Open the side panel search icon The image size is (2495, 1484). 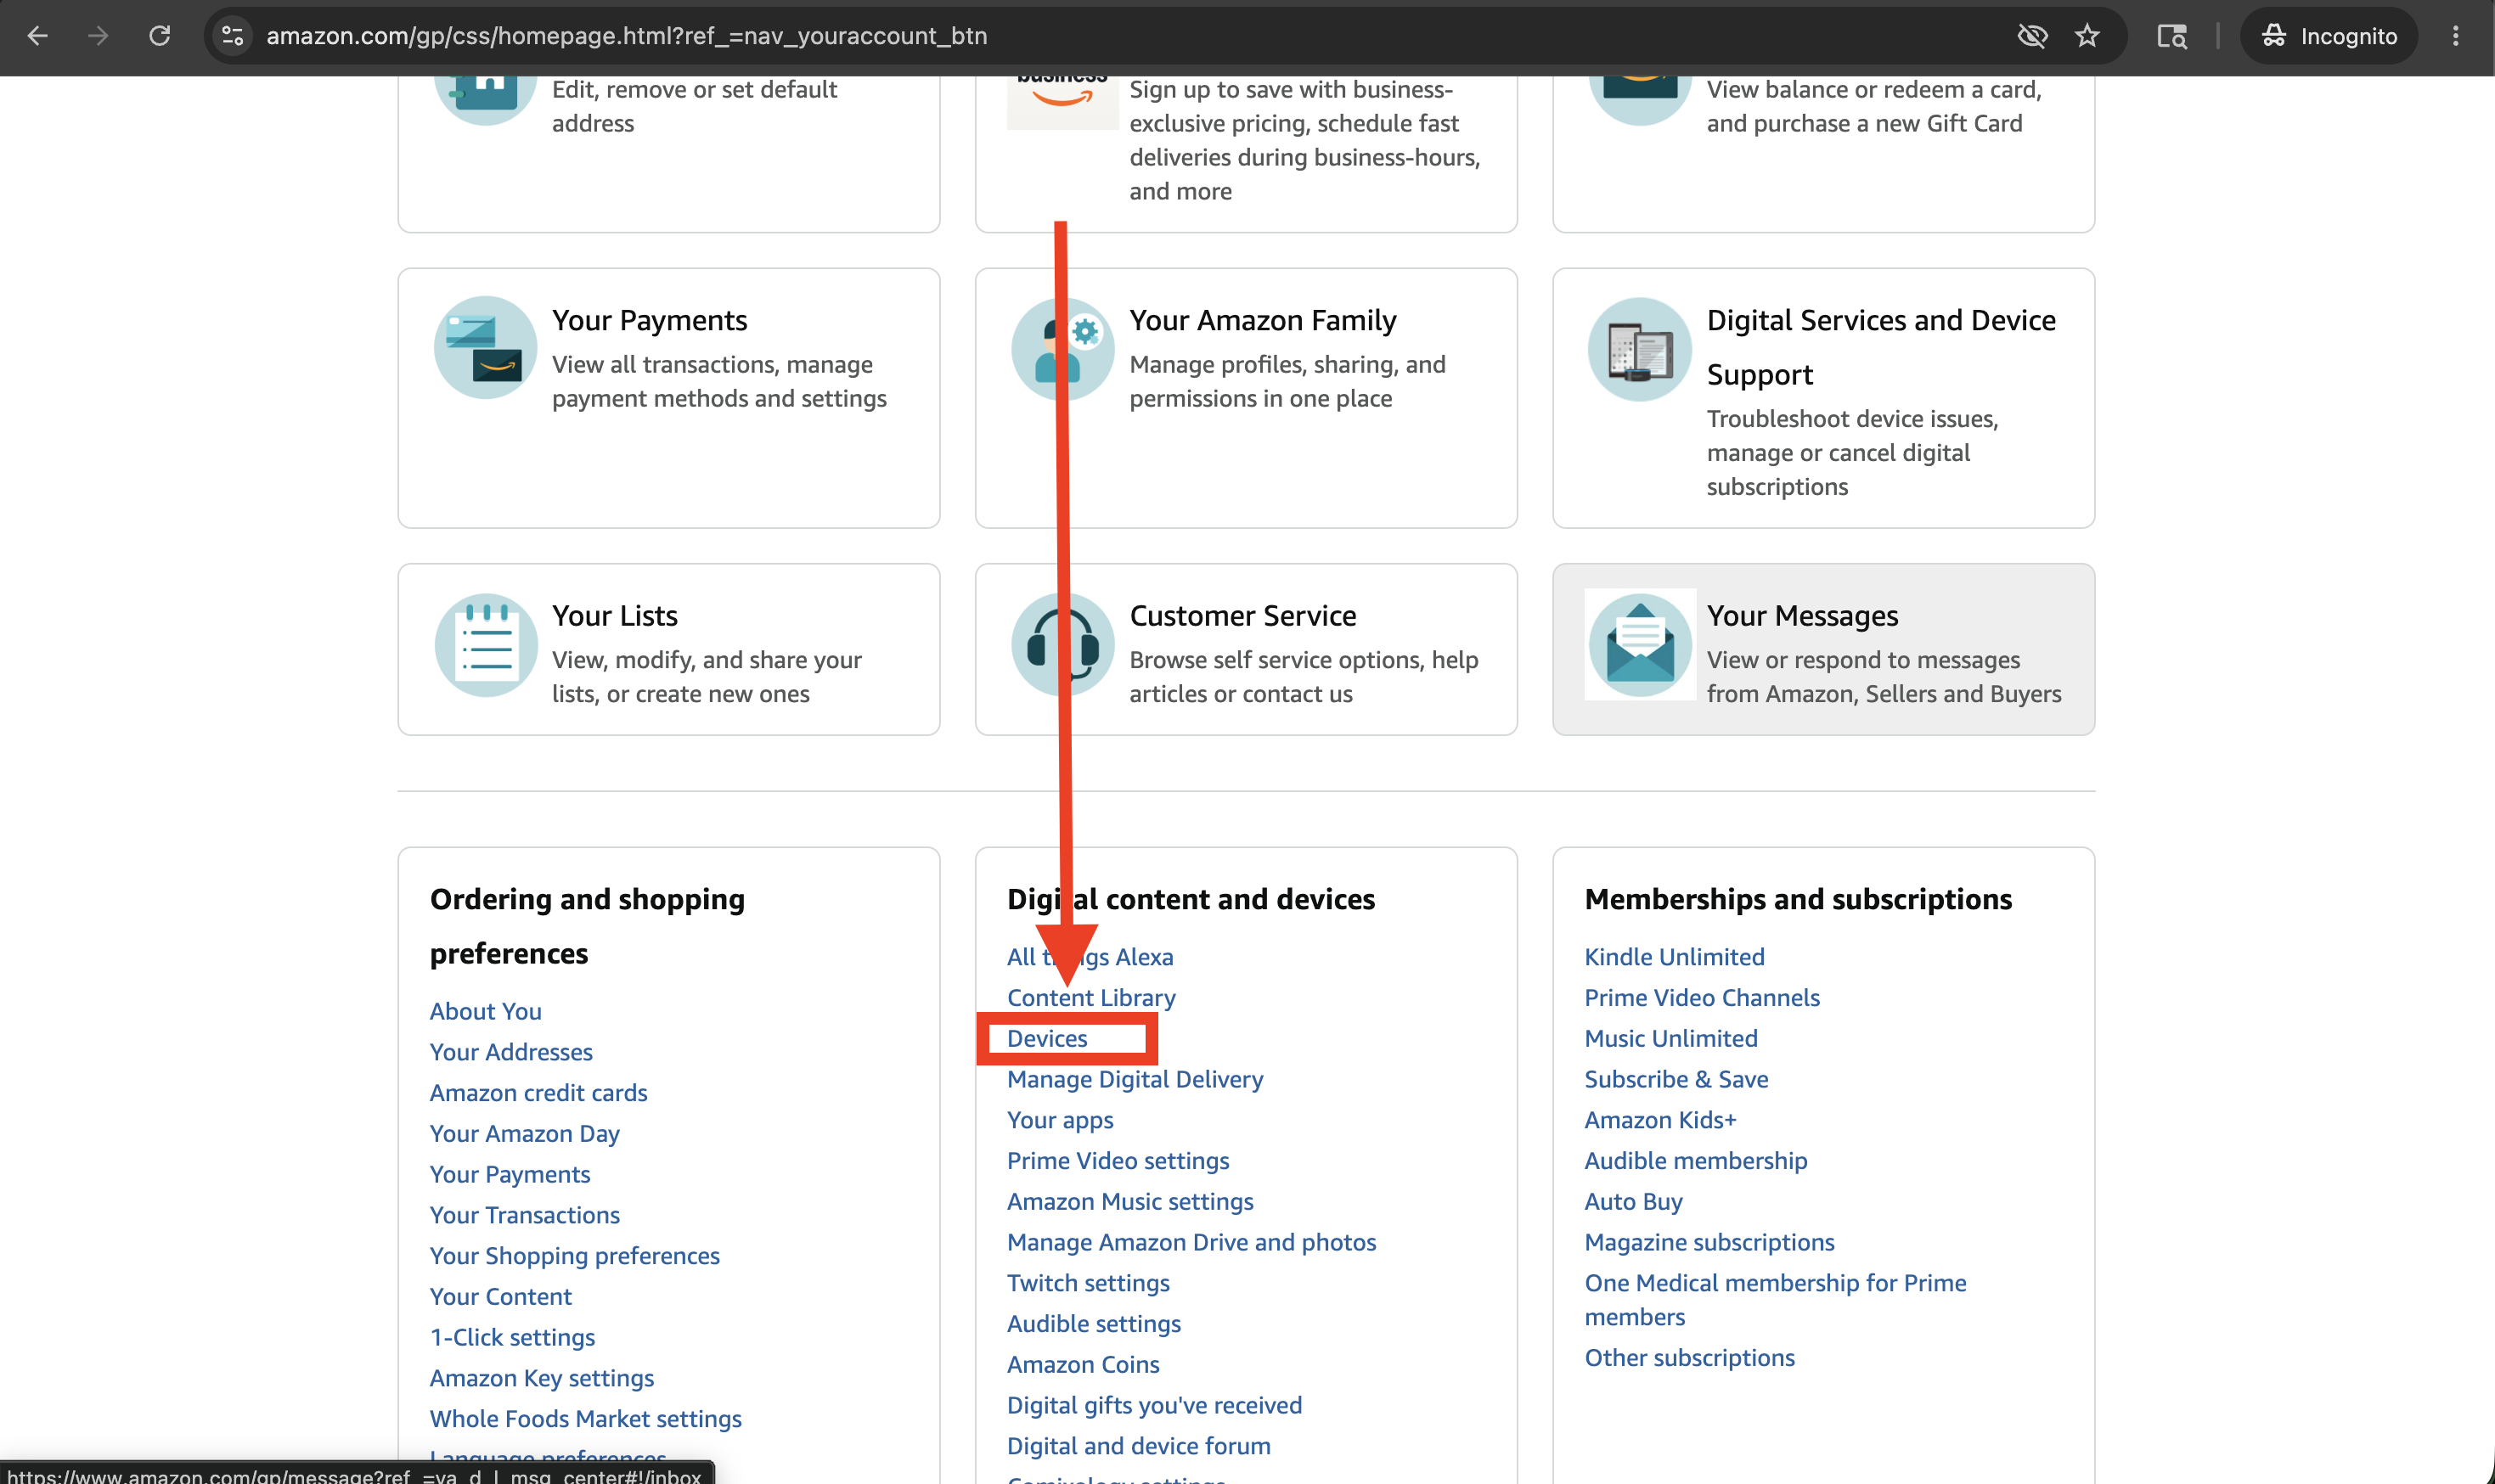2171,36
